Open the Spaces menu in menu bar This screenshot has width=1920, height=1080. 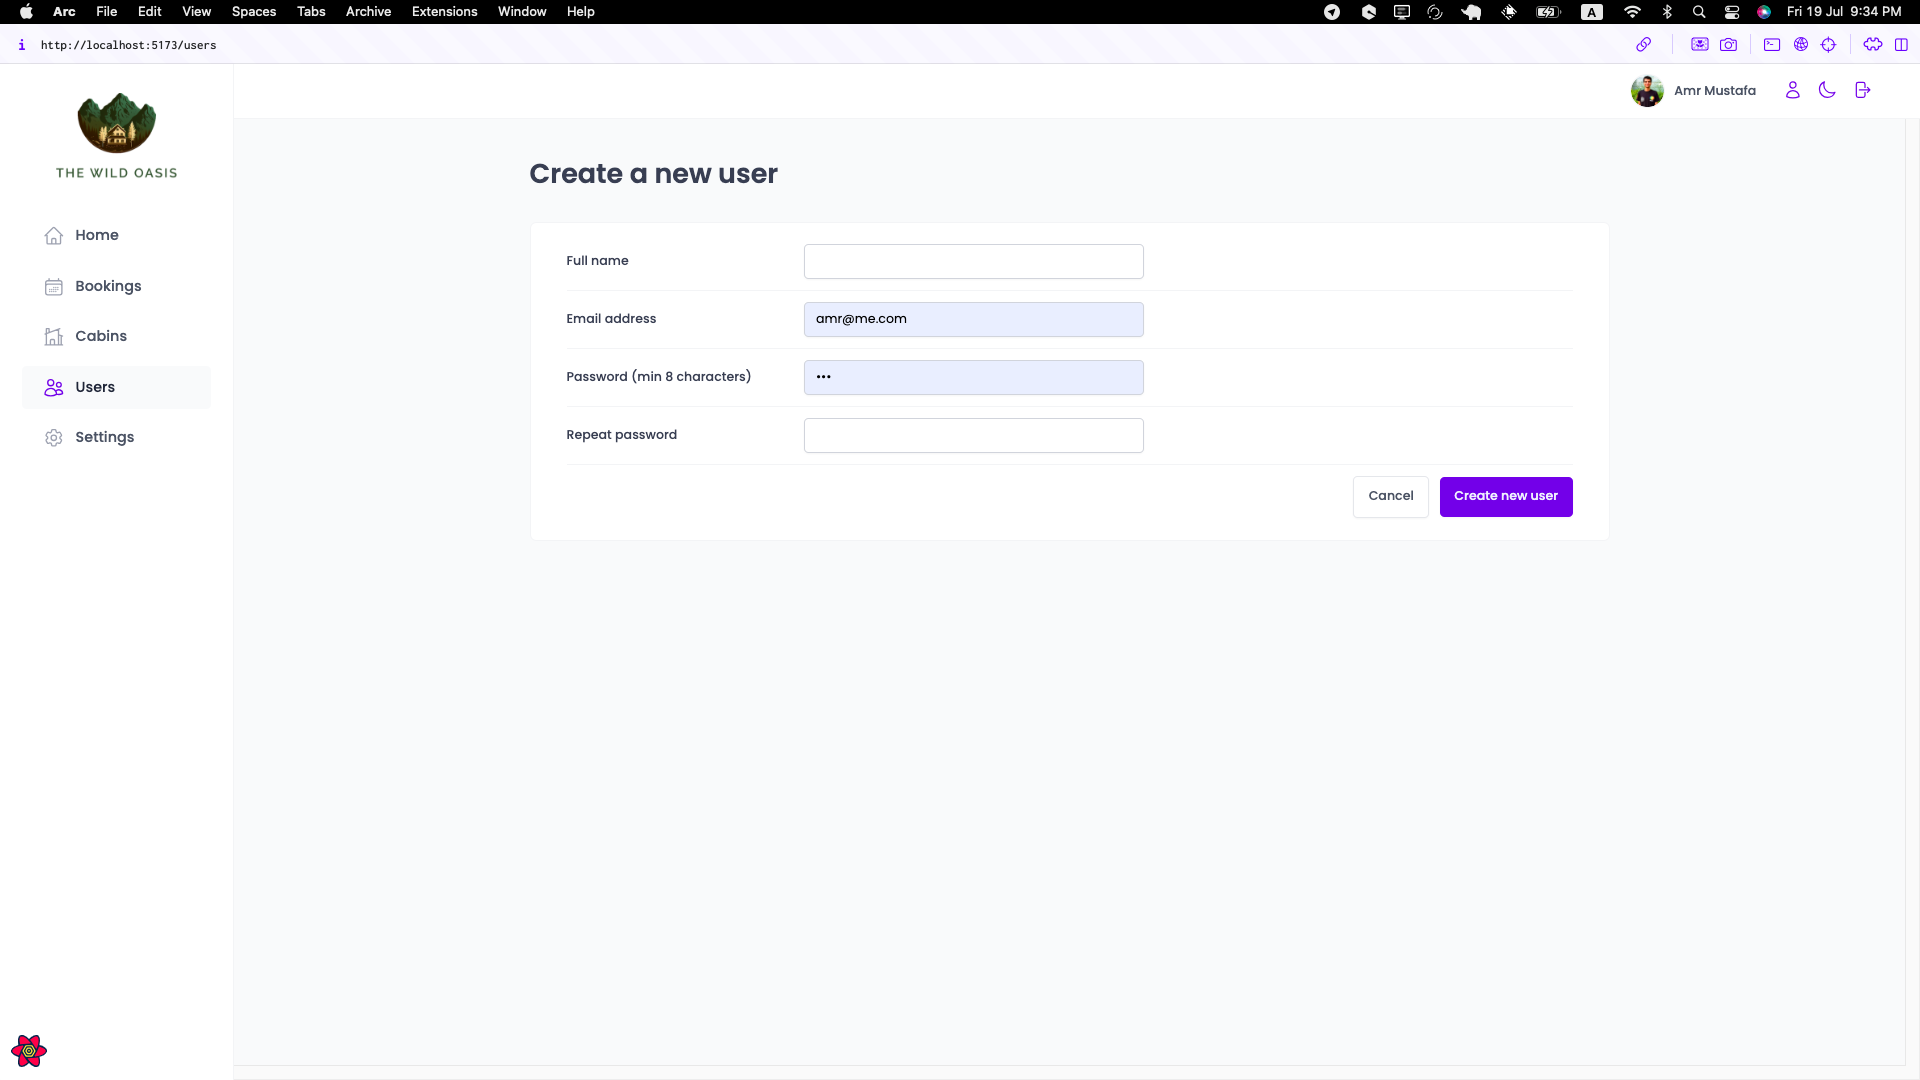pyautogui.click(x=253, y=12)
